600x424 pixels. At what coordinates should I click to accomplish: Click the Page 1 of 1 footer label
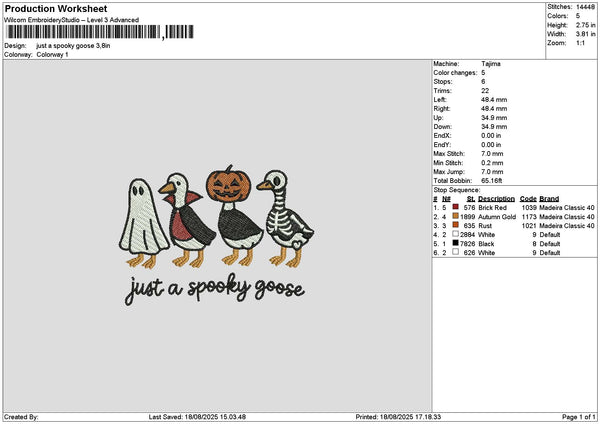[579, 417]
